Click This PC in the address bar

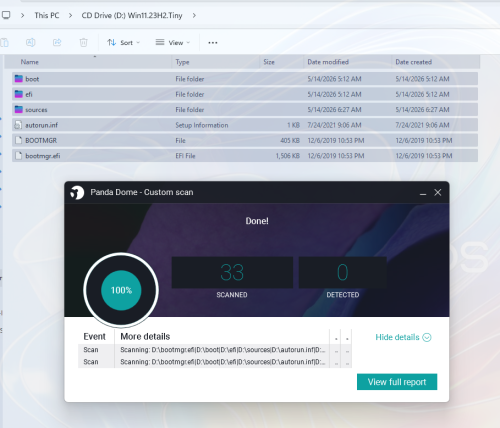[x=47, y=15]
